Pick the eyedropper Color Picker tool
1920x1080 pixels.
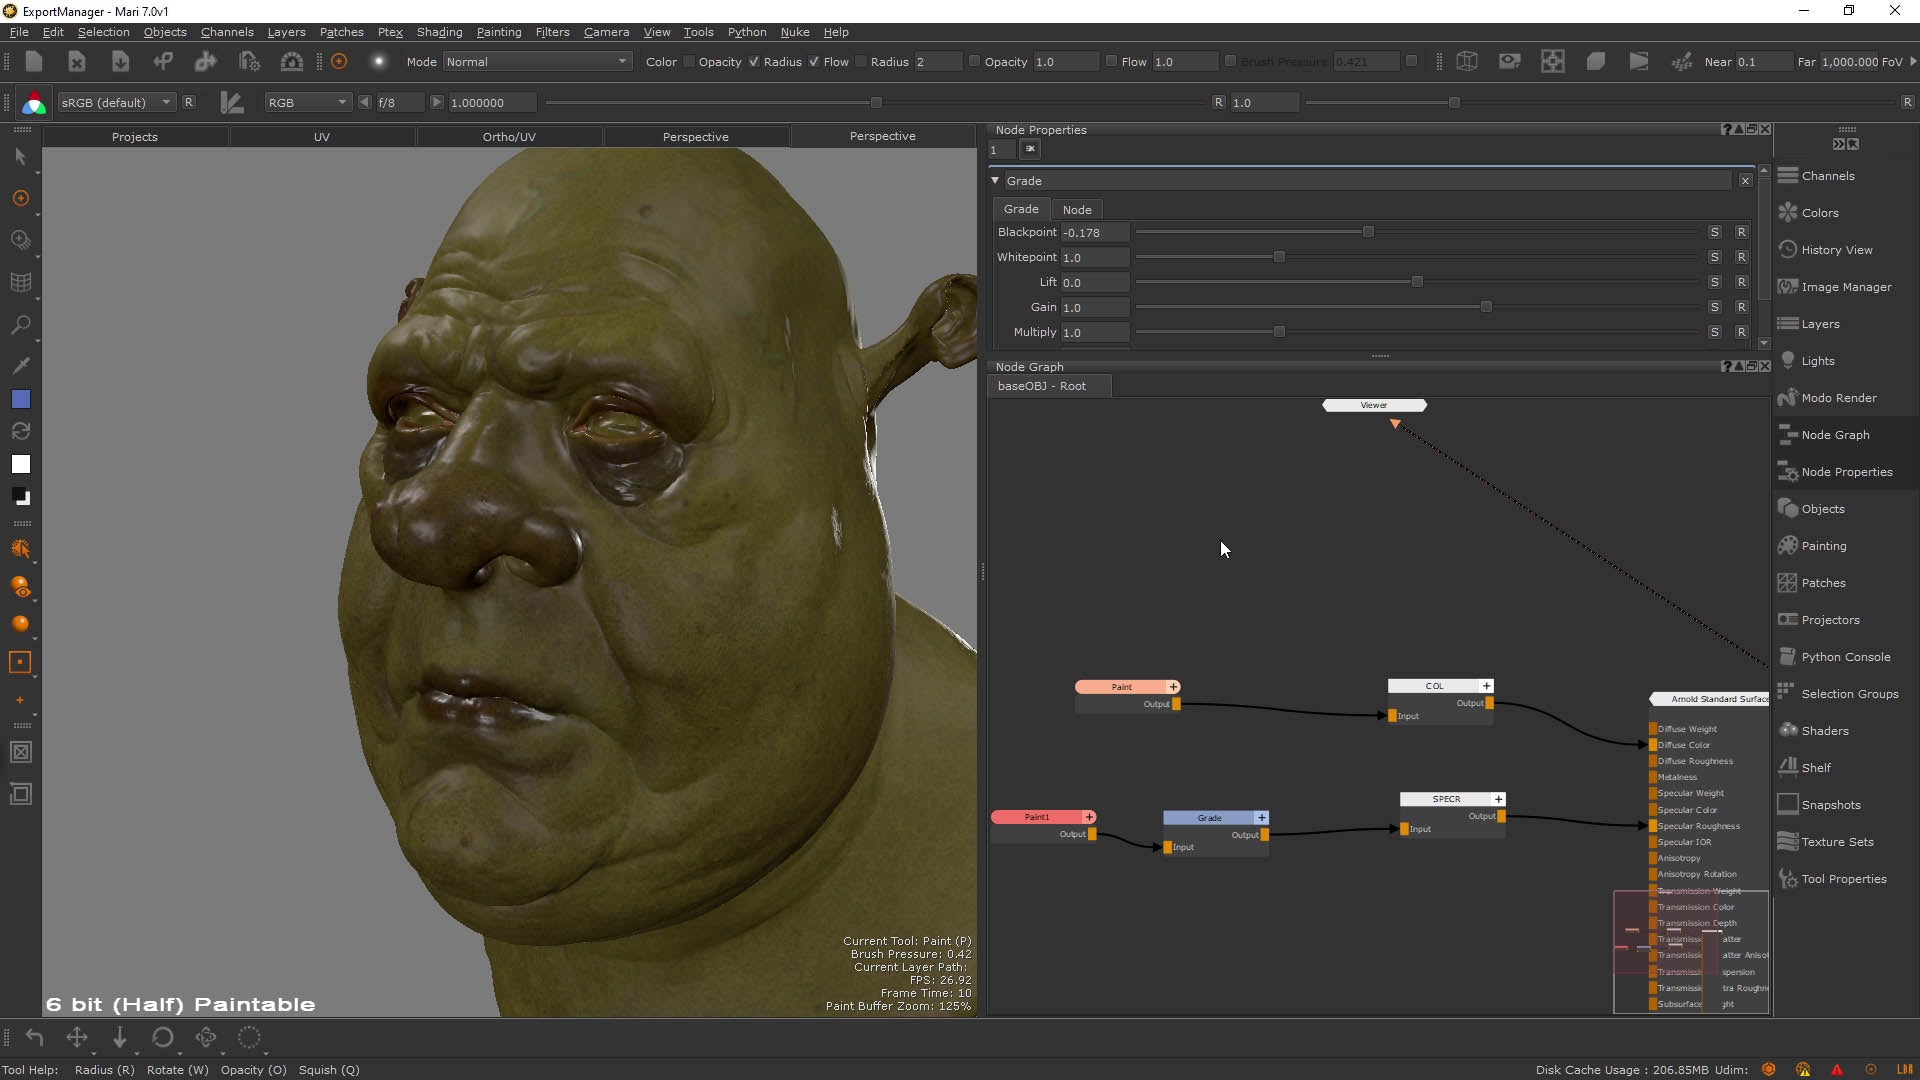(20, 366)
